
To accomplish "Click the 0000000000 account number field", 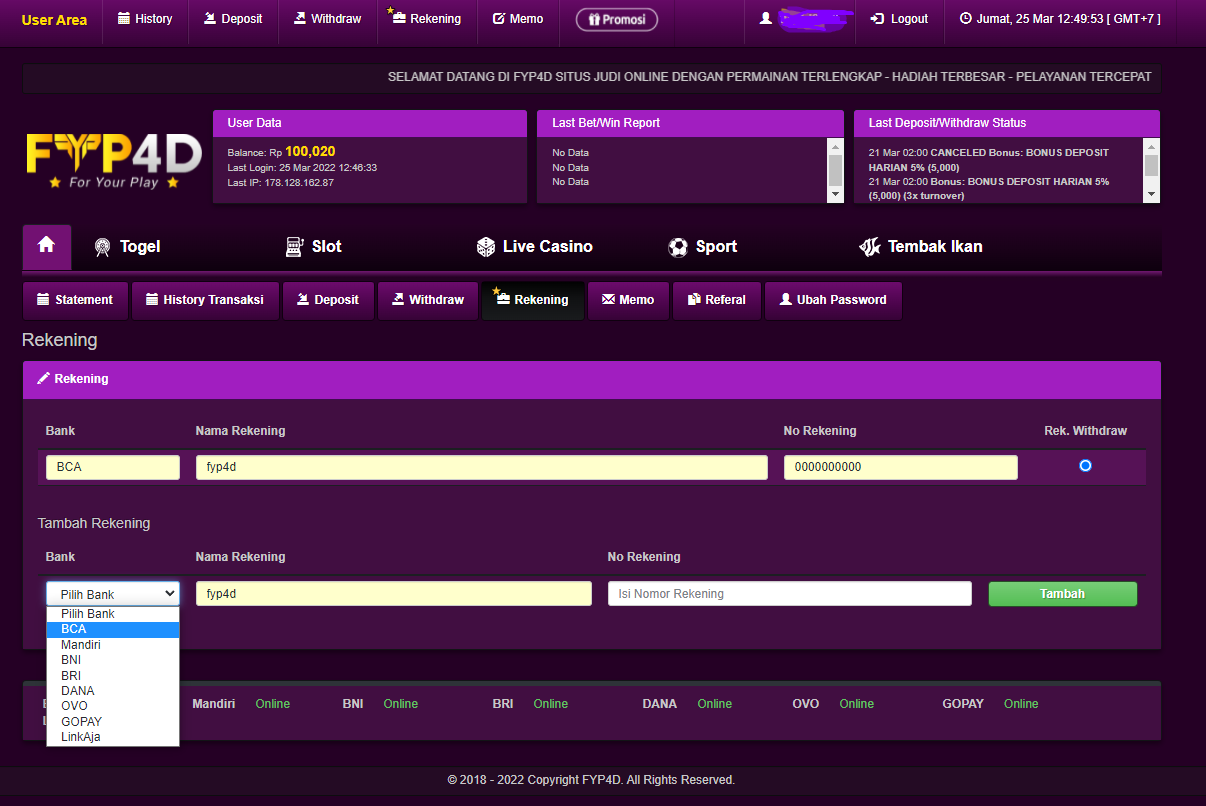I will coord(901,467).
